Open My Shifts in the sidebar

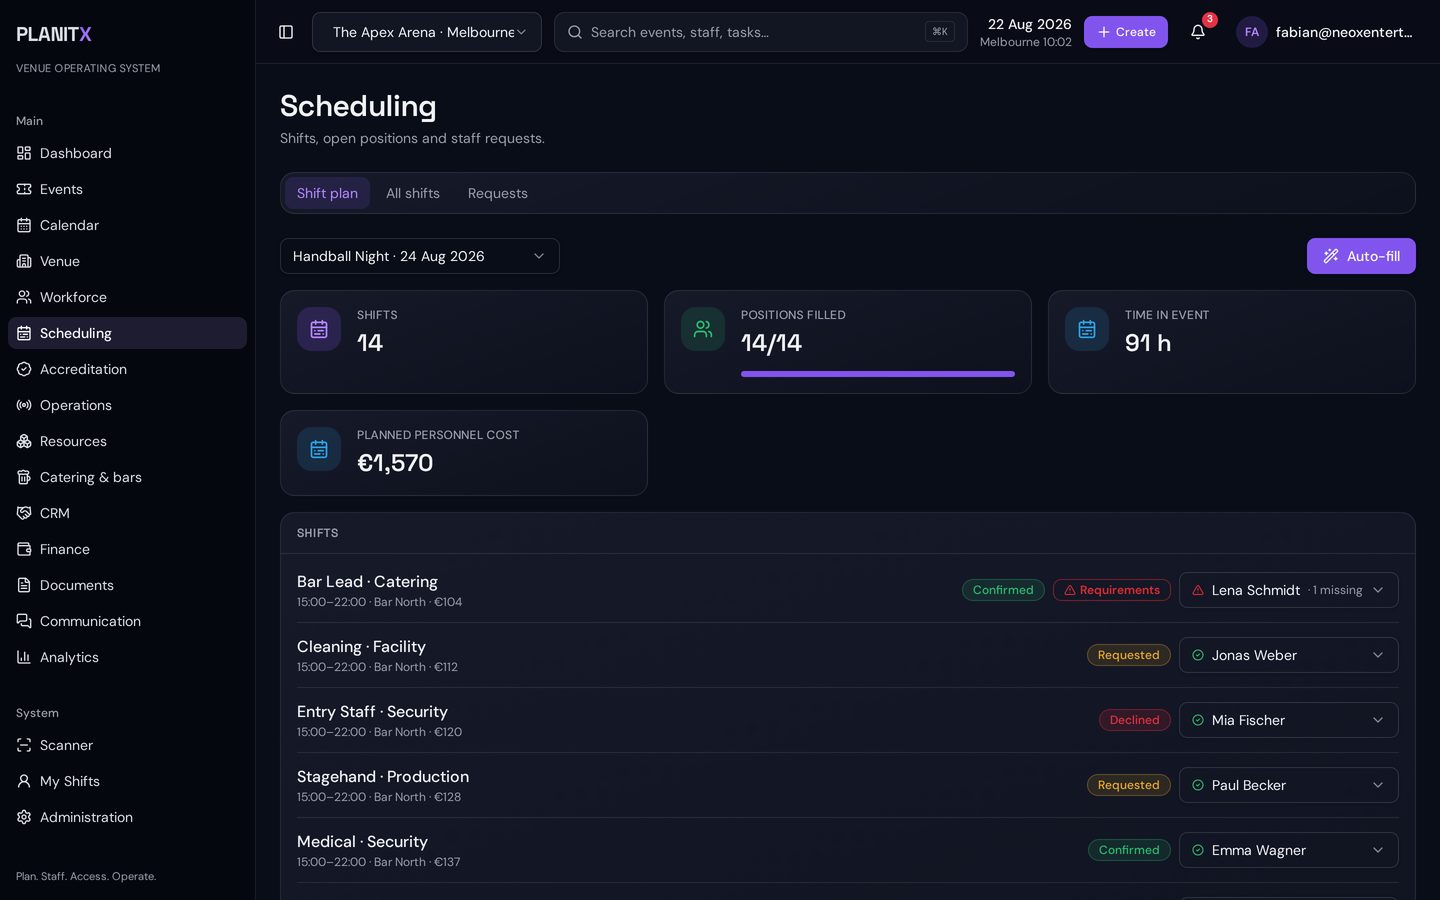(127, 781)
